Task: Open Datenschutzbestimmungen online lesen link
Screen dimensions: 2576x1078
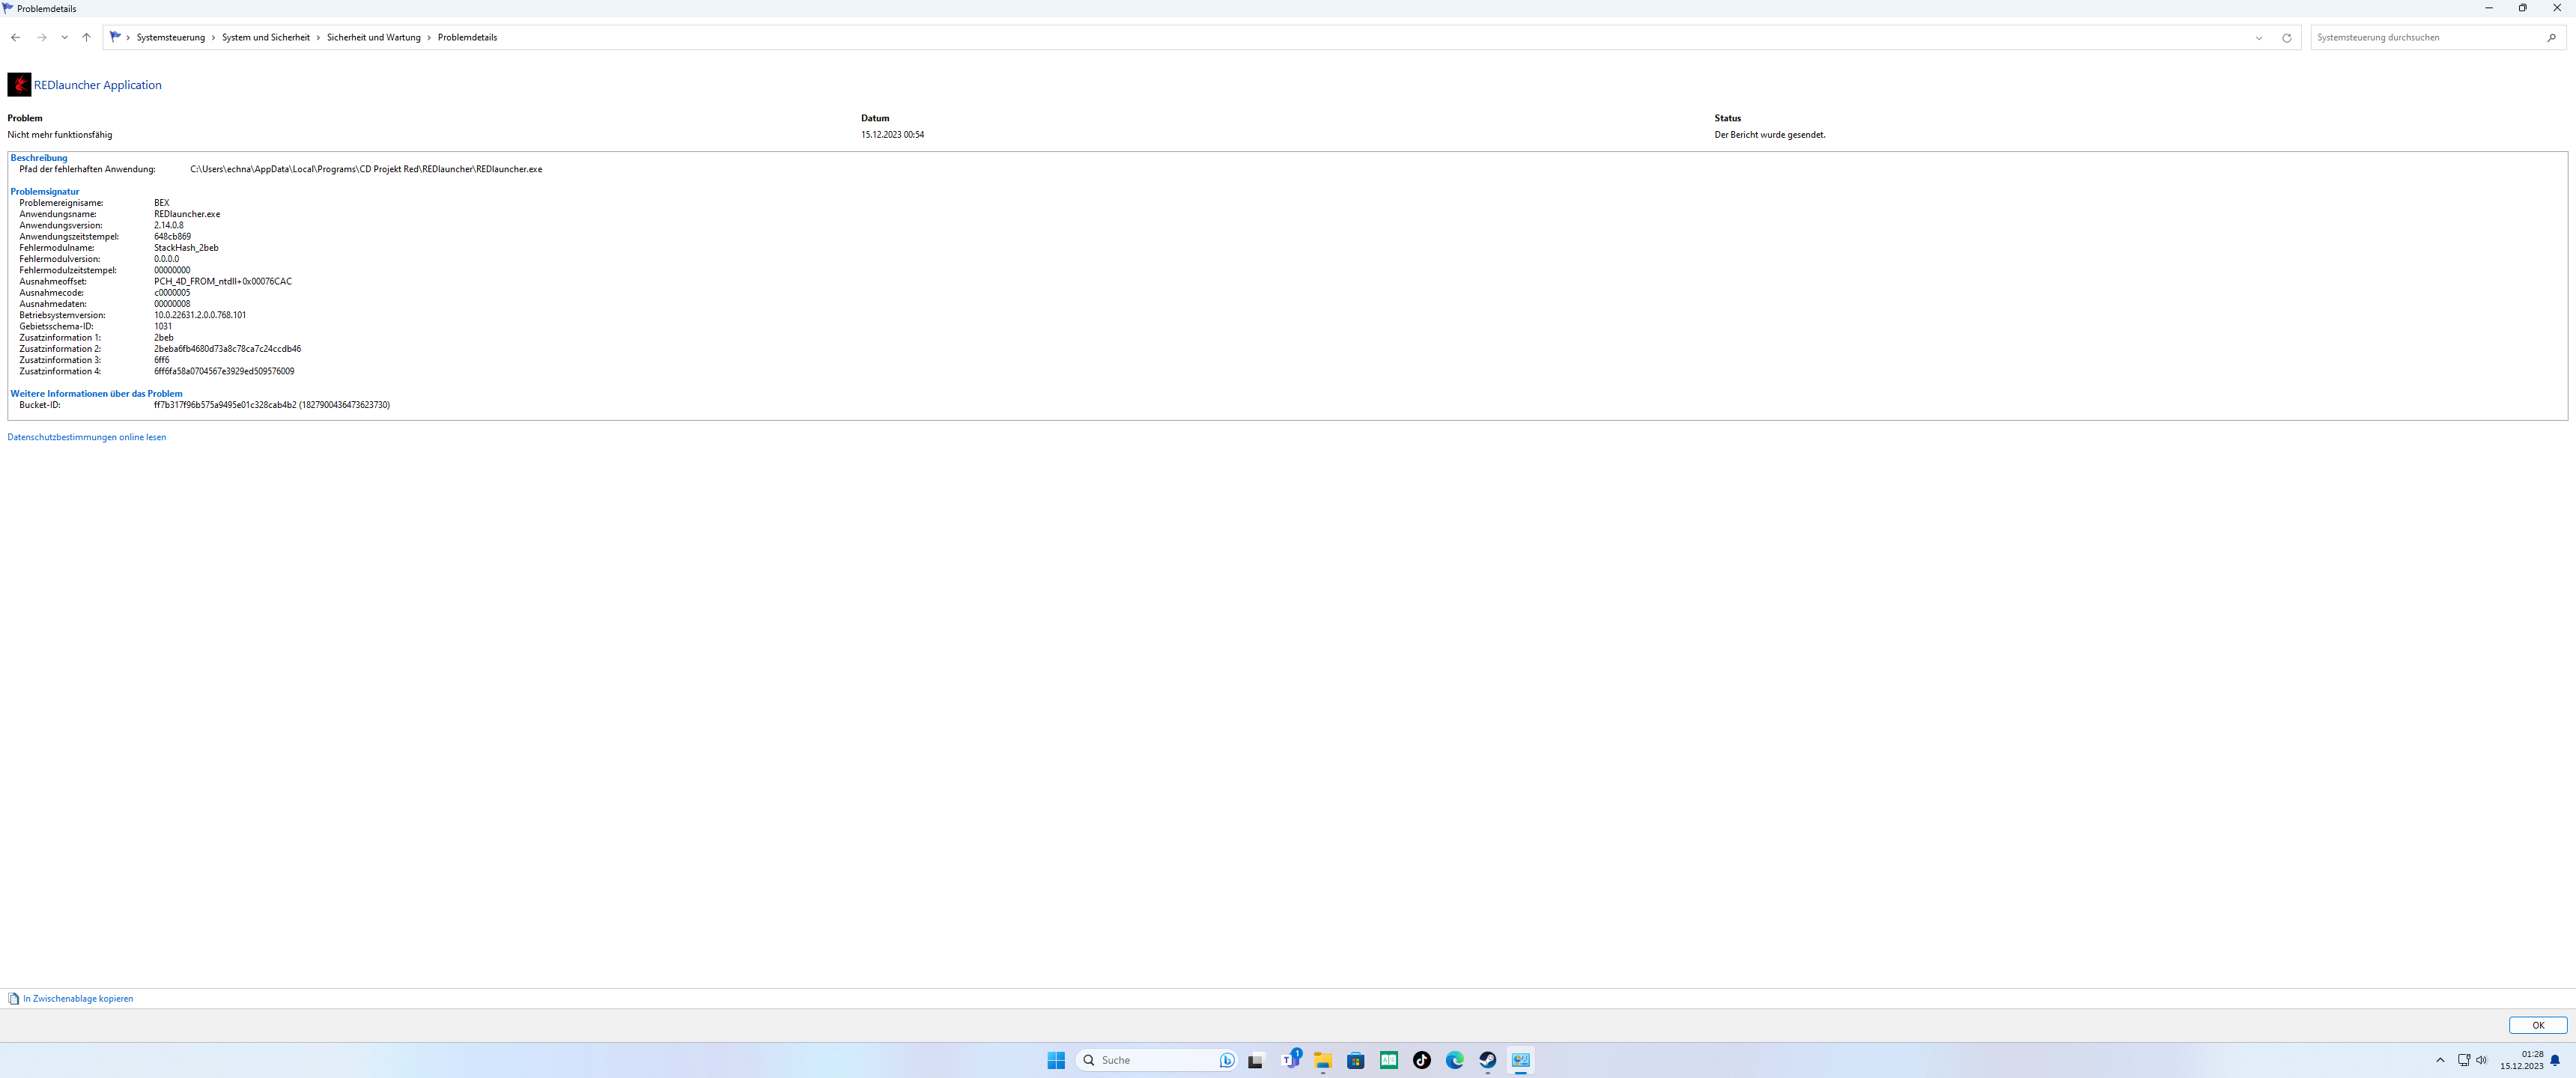Action: coord(87,437)
